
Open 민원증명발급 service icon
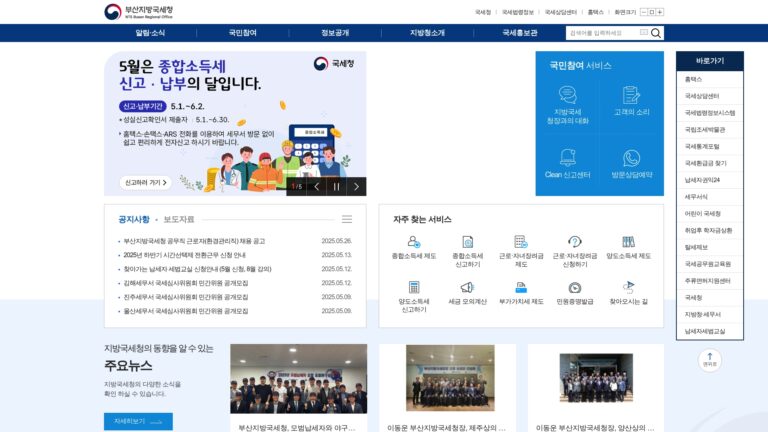(x=575, y=288)
